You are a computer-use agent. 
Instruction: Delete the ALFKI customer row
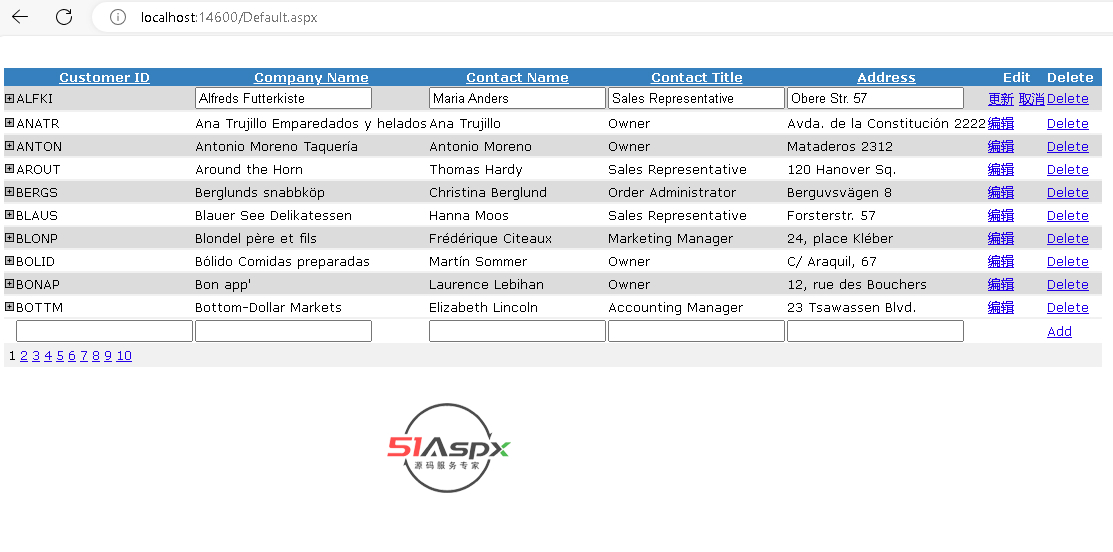pyautogui.click(x=1068, y=99)
